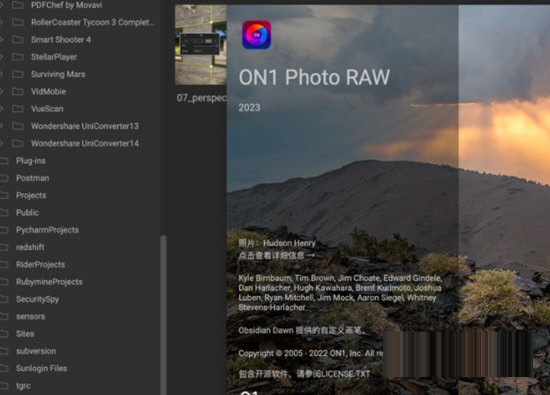Click the PDFChef by Movavi folder icon
Viewport: 550px width, 395px height.
pos(18,5)
